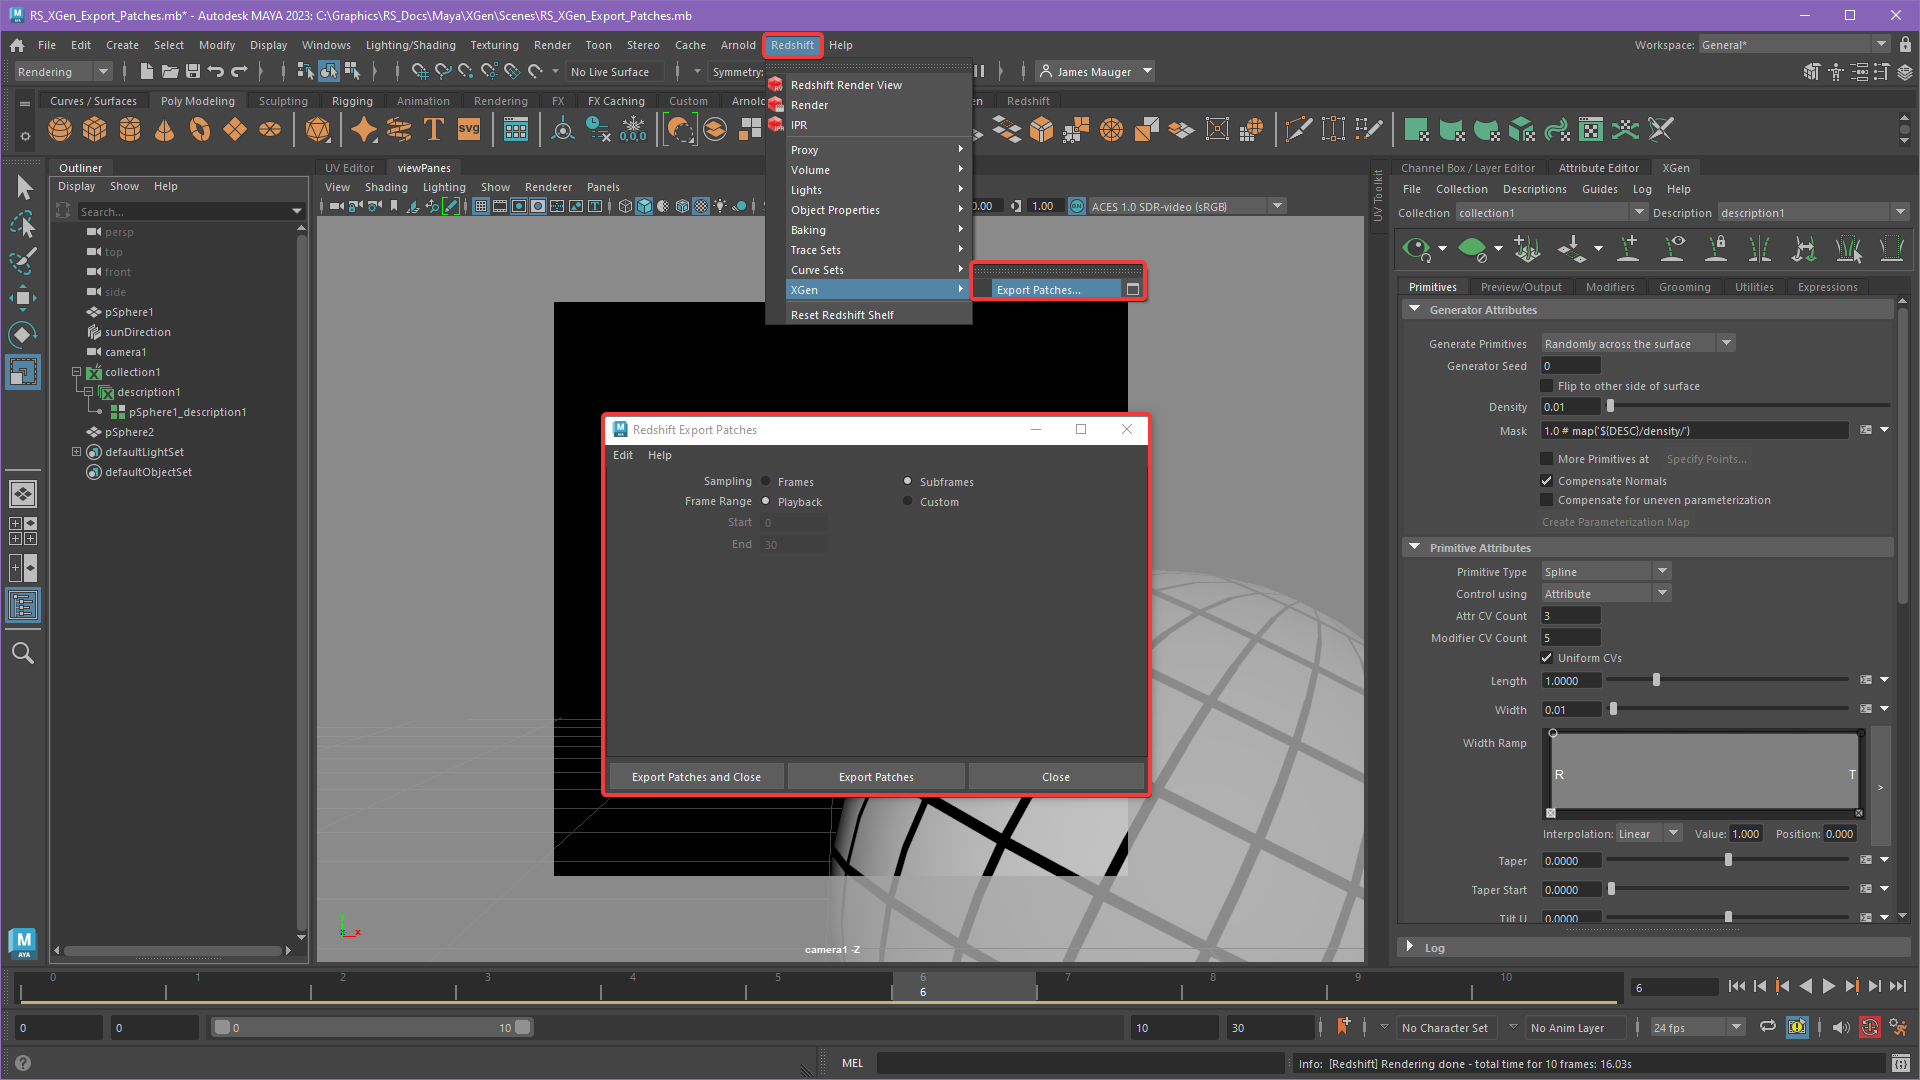The height and width of the screenshot is (1080, 1920).
Task: Enable Flip to other side of surface
Action: (1547, 386)
